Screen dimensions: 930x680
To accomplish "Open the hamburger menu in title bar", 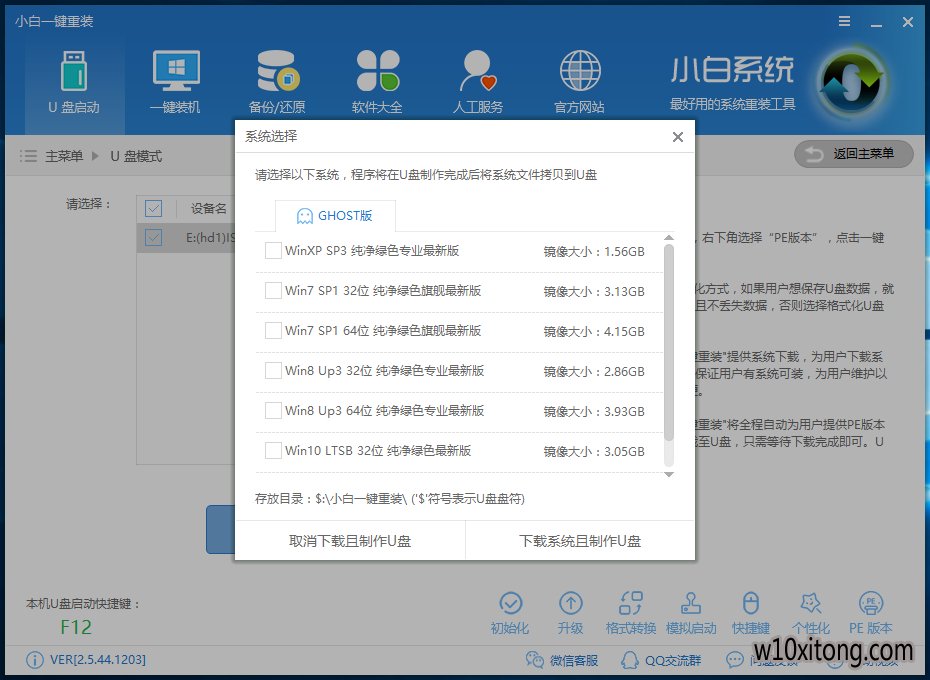I will 845,21.
